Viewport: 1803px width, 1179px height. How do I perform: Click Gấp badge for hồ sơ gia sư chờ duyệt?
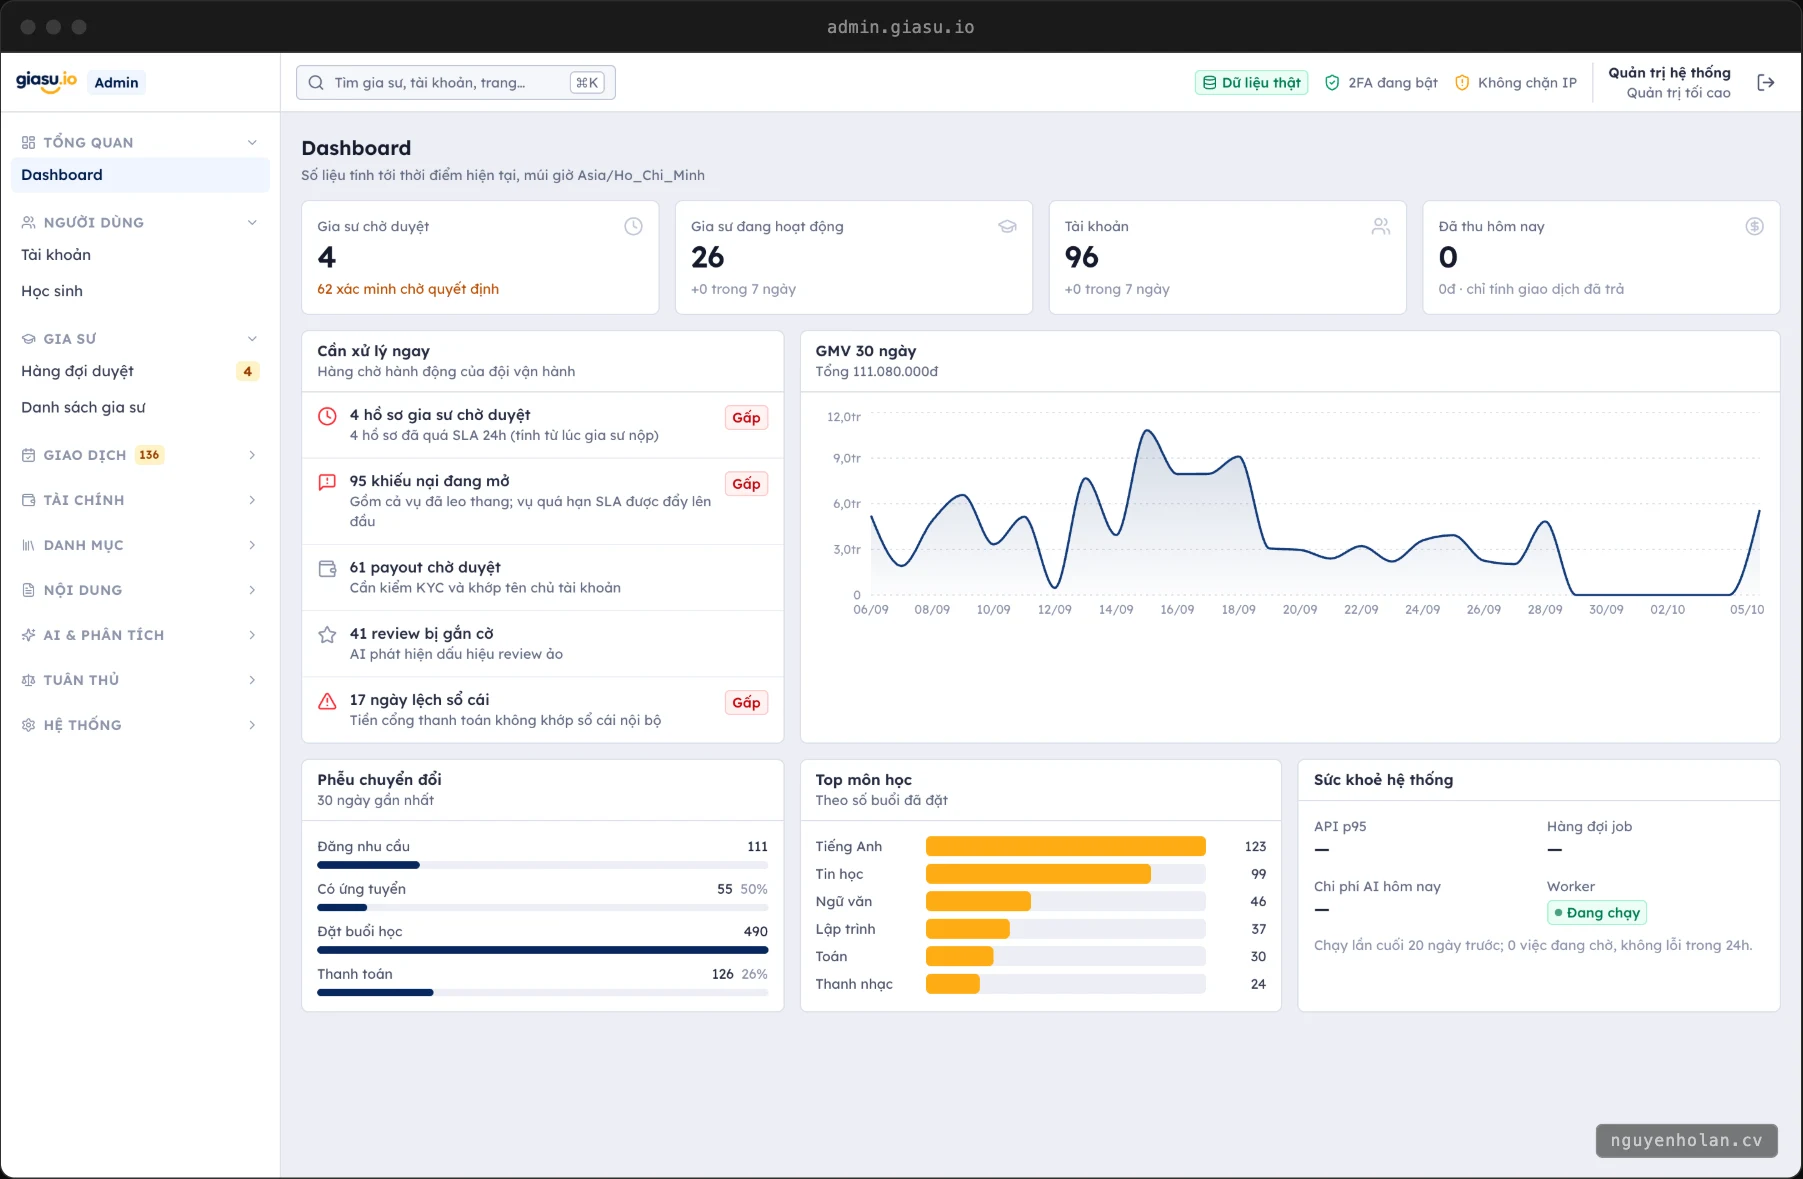[746, 417]
